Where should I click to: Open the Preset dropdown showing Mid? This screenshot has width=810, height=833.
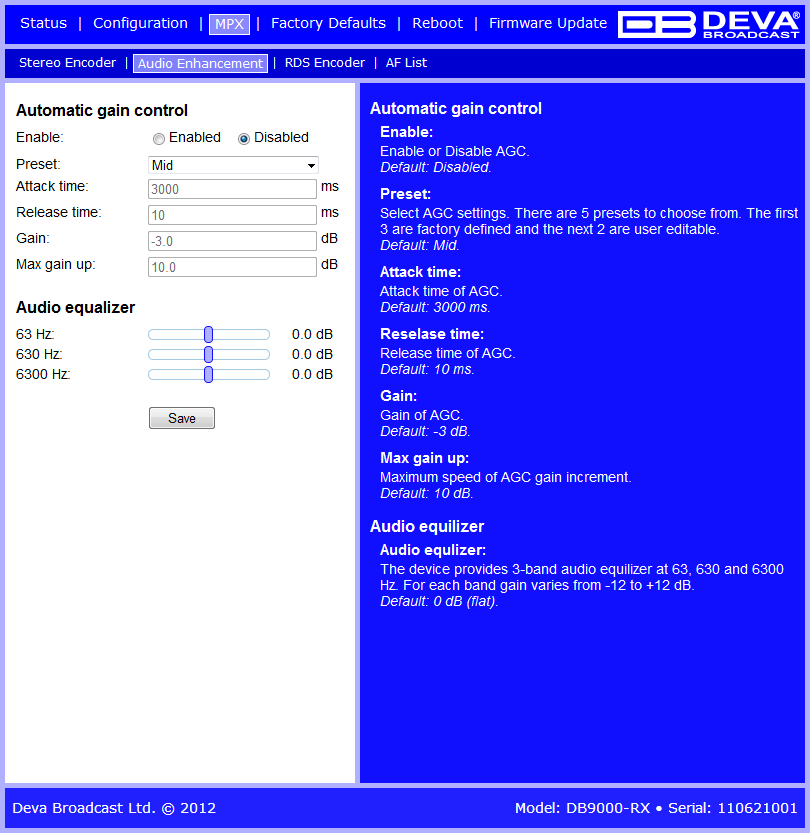click(233, 165)
